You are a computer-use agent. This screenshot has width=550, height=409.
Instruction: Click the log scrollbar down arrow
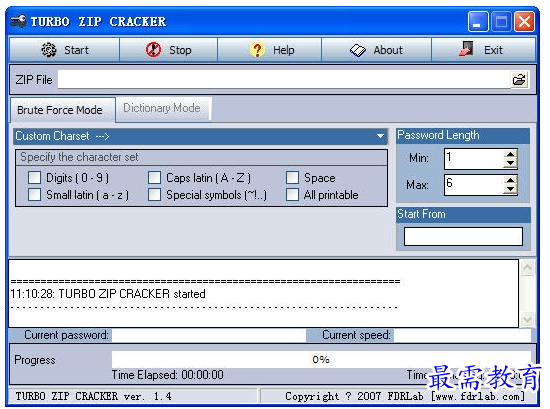[x=527, y=319]
